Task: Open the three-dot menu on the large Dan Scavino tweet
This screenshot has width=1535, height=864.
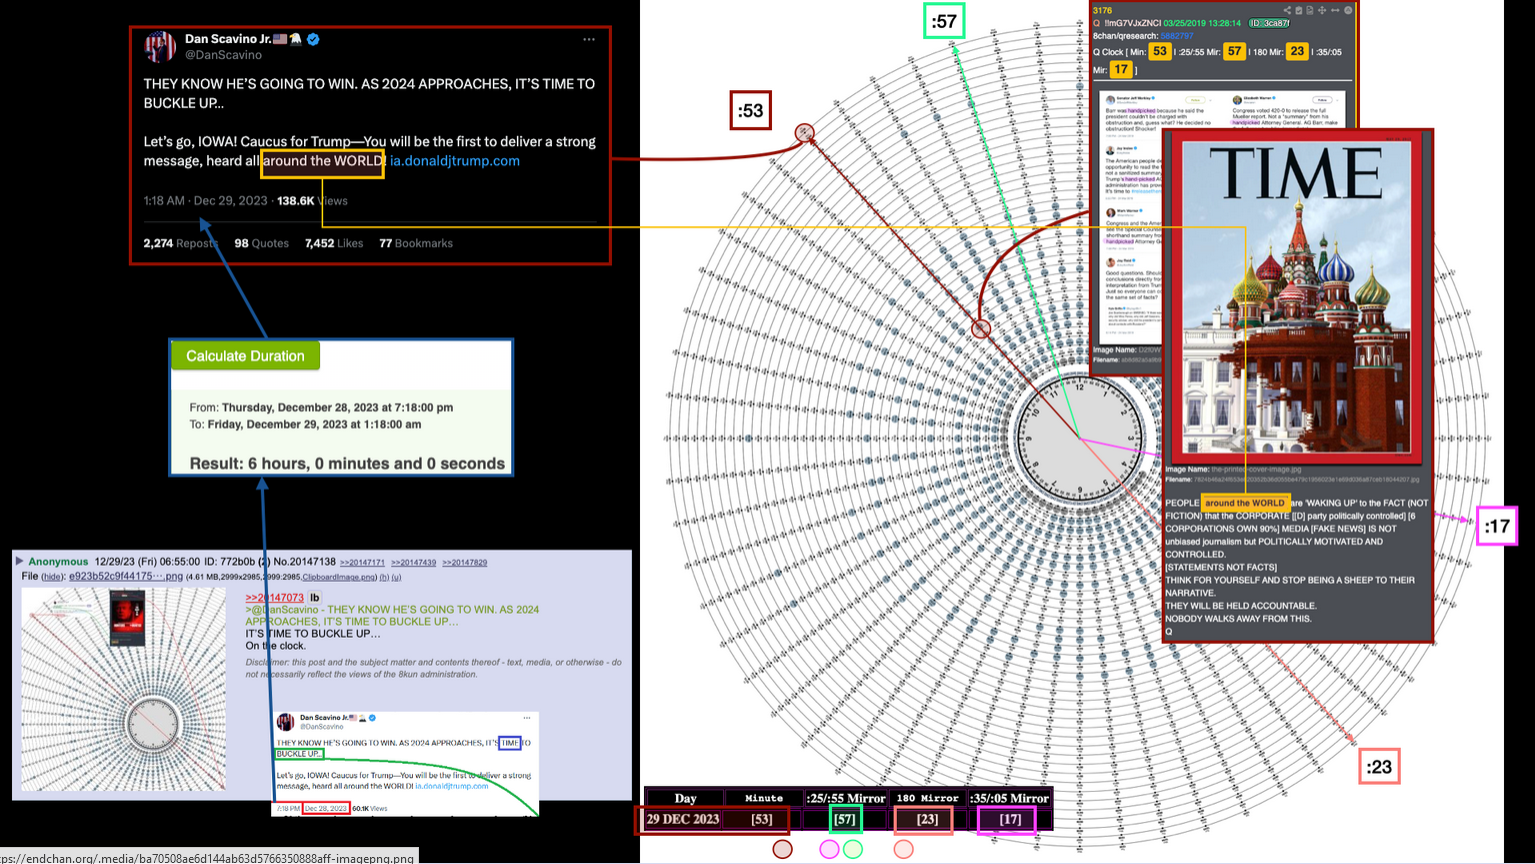Action: (x=589, y=40)
